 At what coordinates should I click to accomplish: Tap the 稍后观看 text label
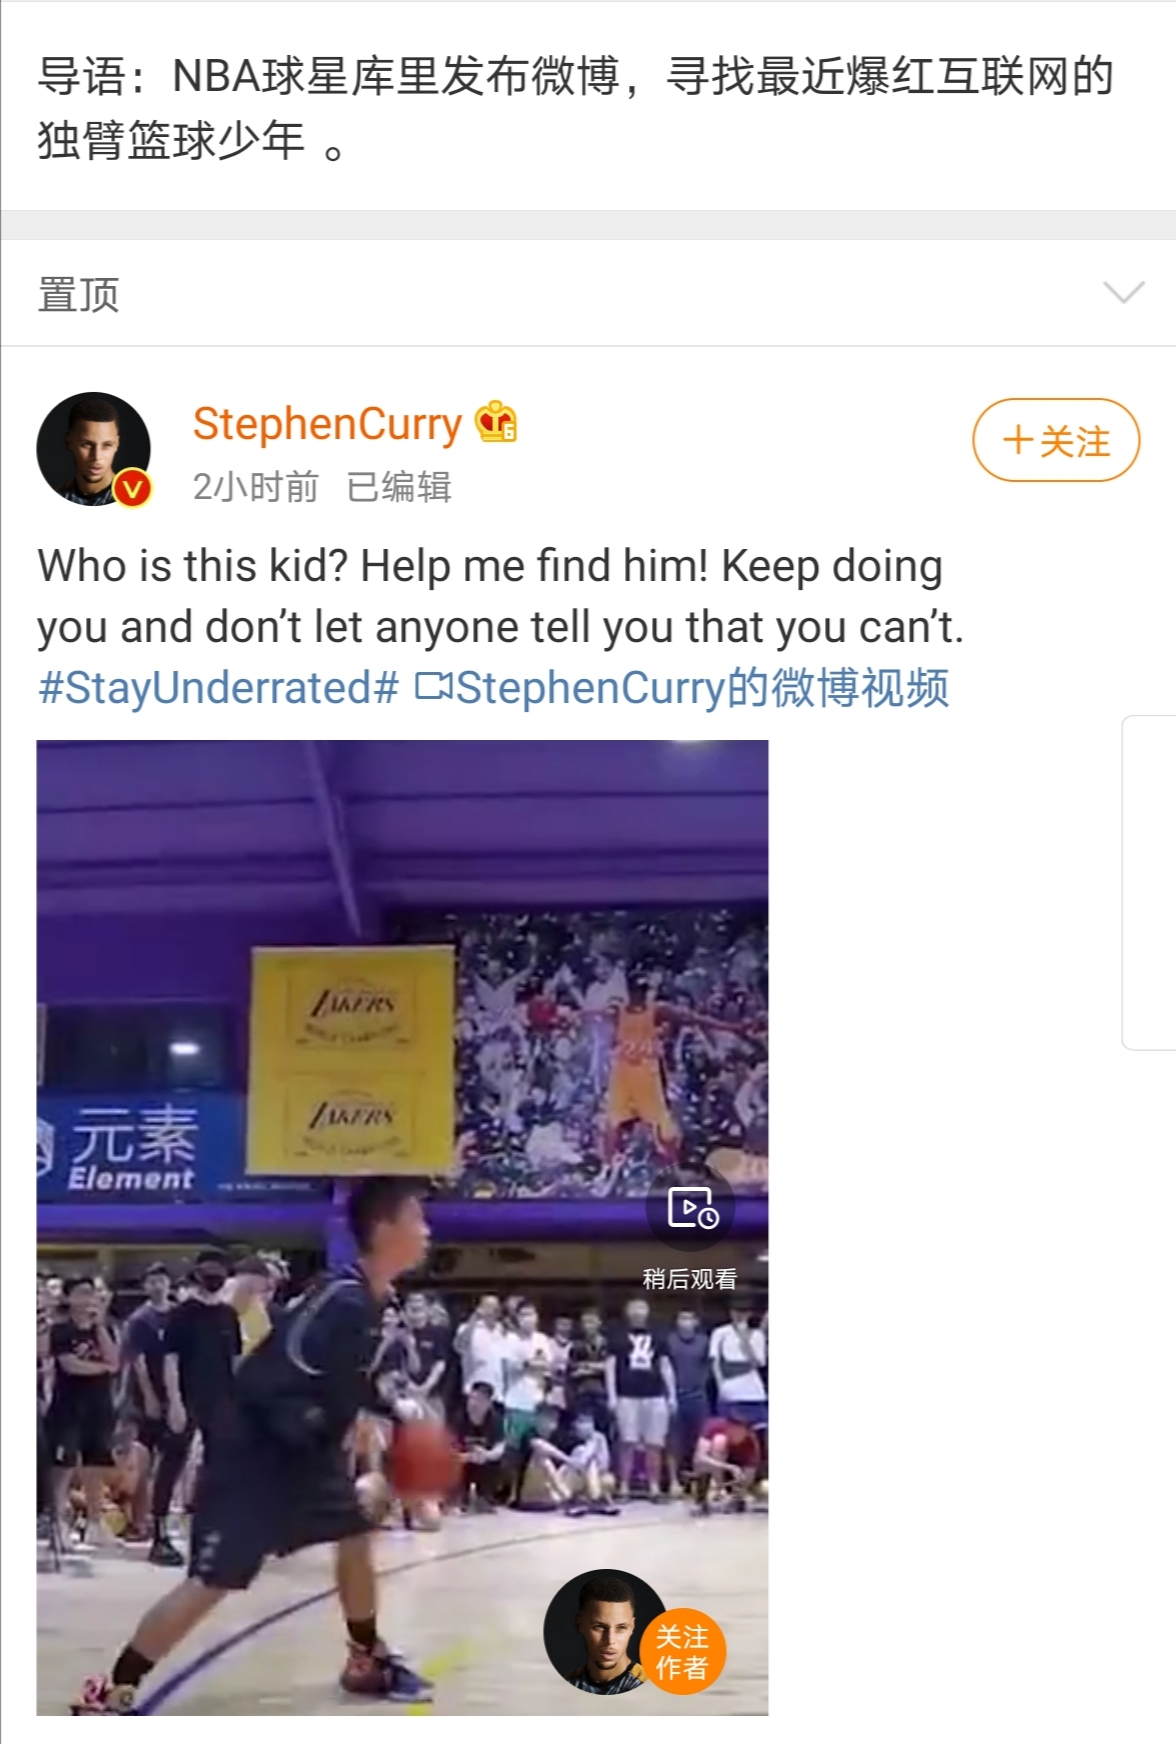click(x=690, y=1279)
